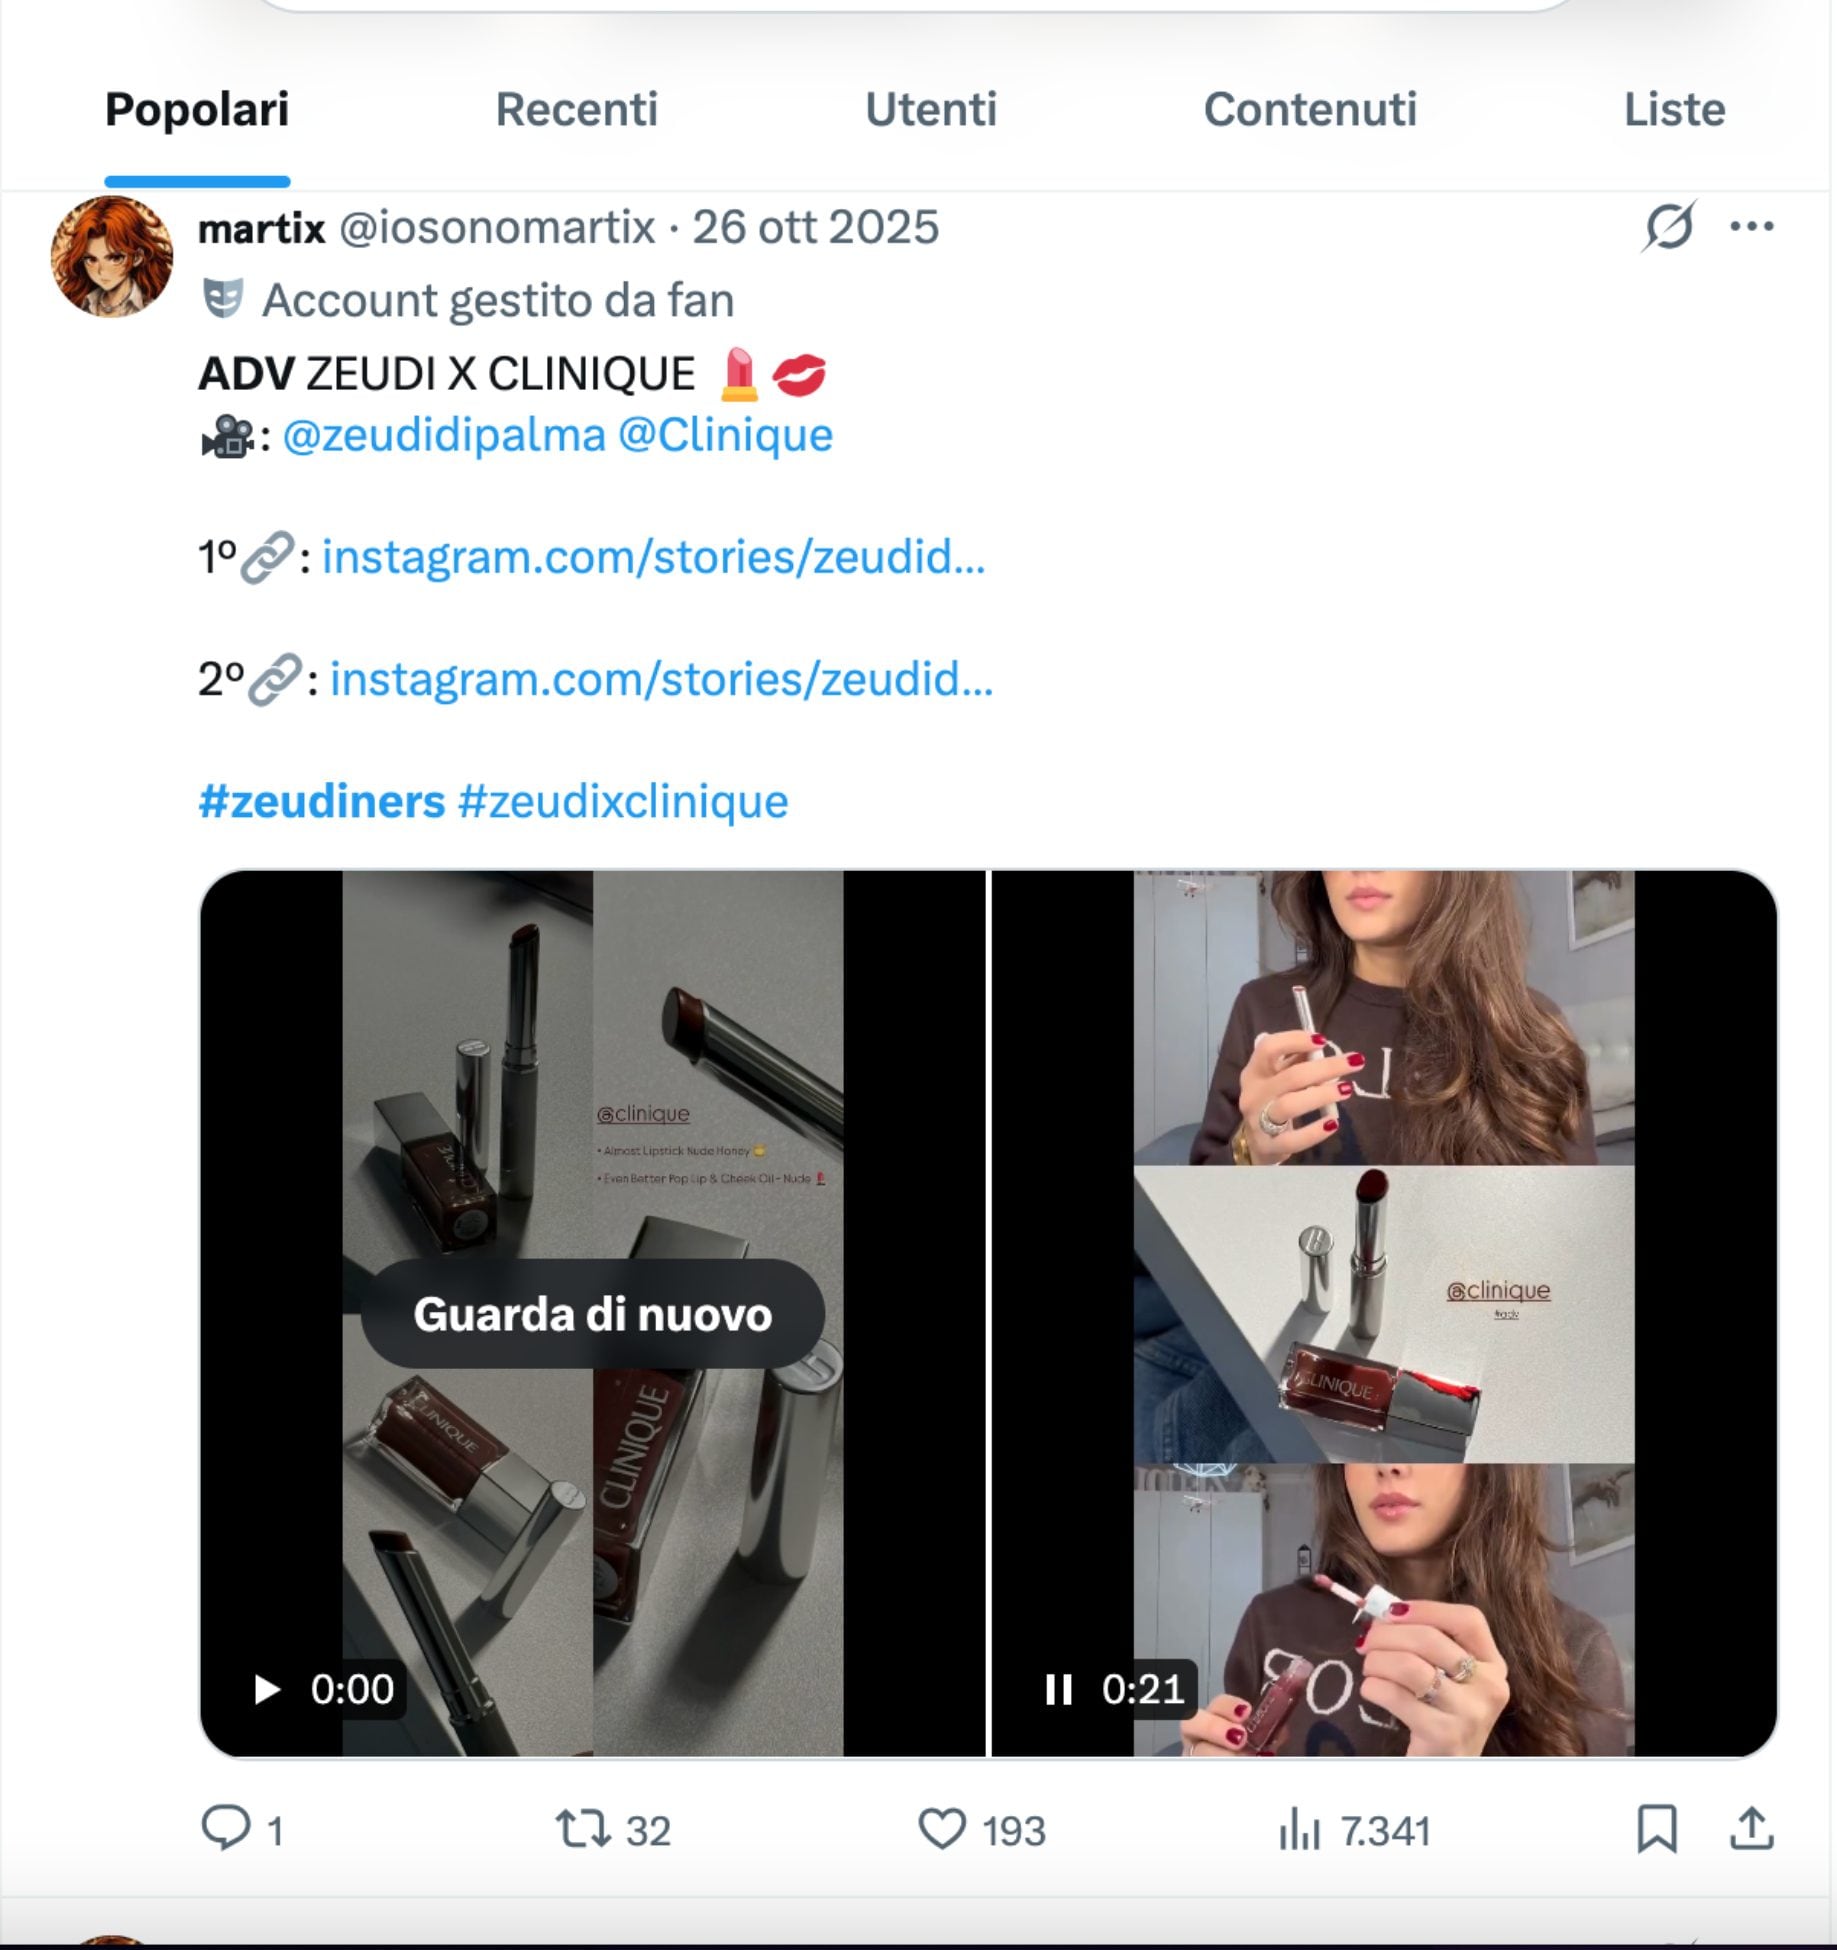Click the Grok slashed-circle icon

click(1668, 227)
